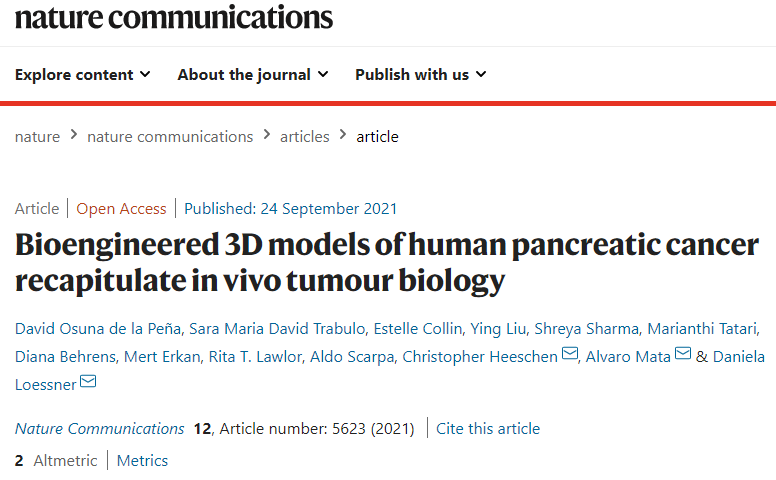This screenshot has height=480, width=776.
Task: Click the italic Nature Communications journal link
Action: click(99, 429)
